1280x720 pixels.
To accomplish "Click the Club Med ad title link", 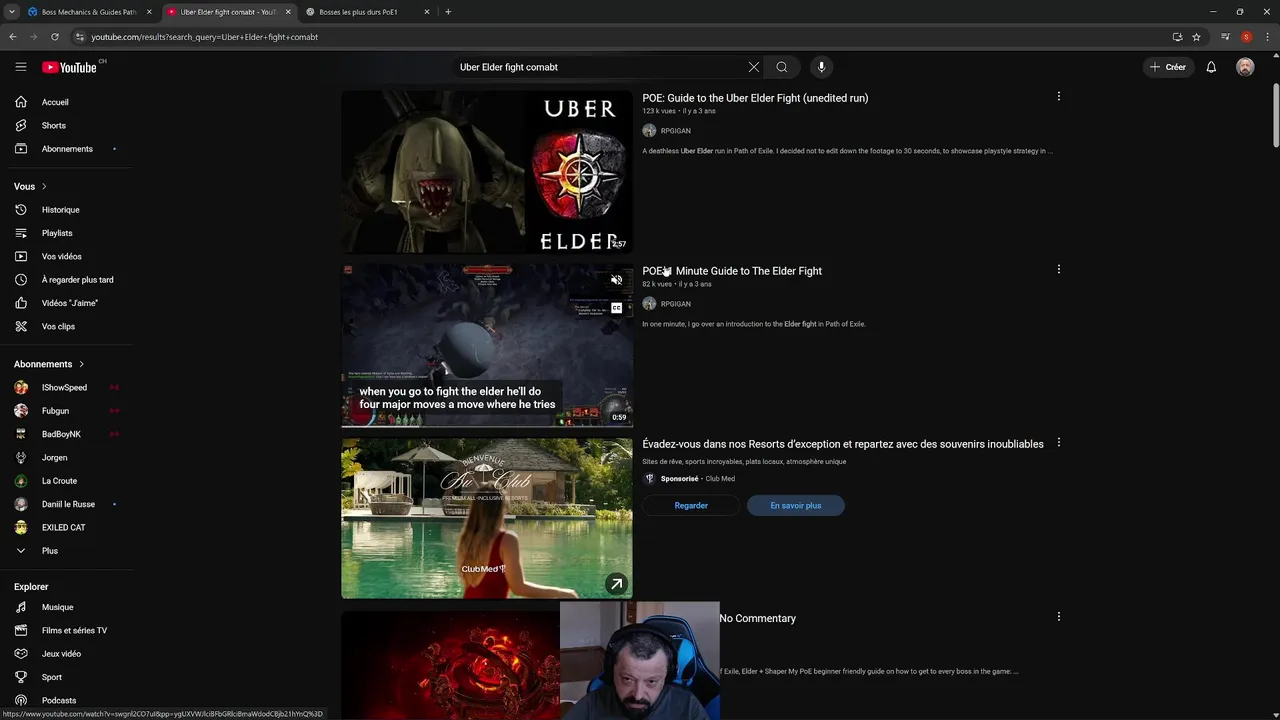I will pos(843,444).
